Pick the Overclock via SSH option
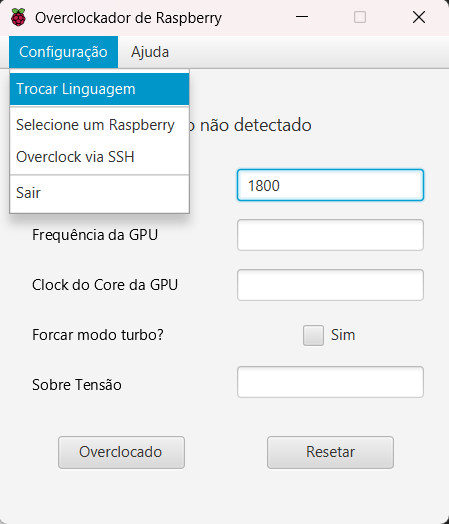 (100, 157)
